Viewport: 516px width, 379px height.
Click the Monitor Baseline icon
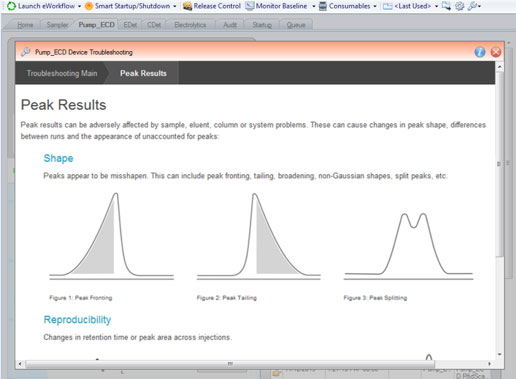coord(249,6)
